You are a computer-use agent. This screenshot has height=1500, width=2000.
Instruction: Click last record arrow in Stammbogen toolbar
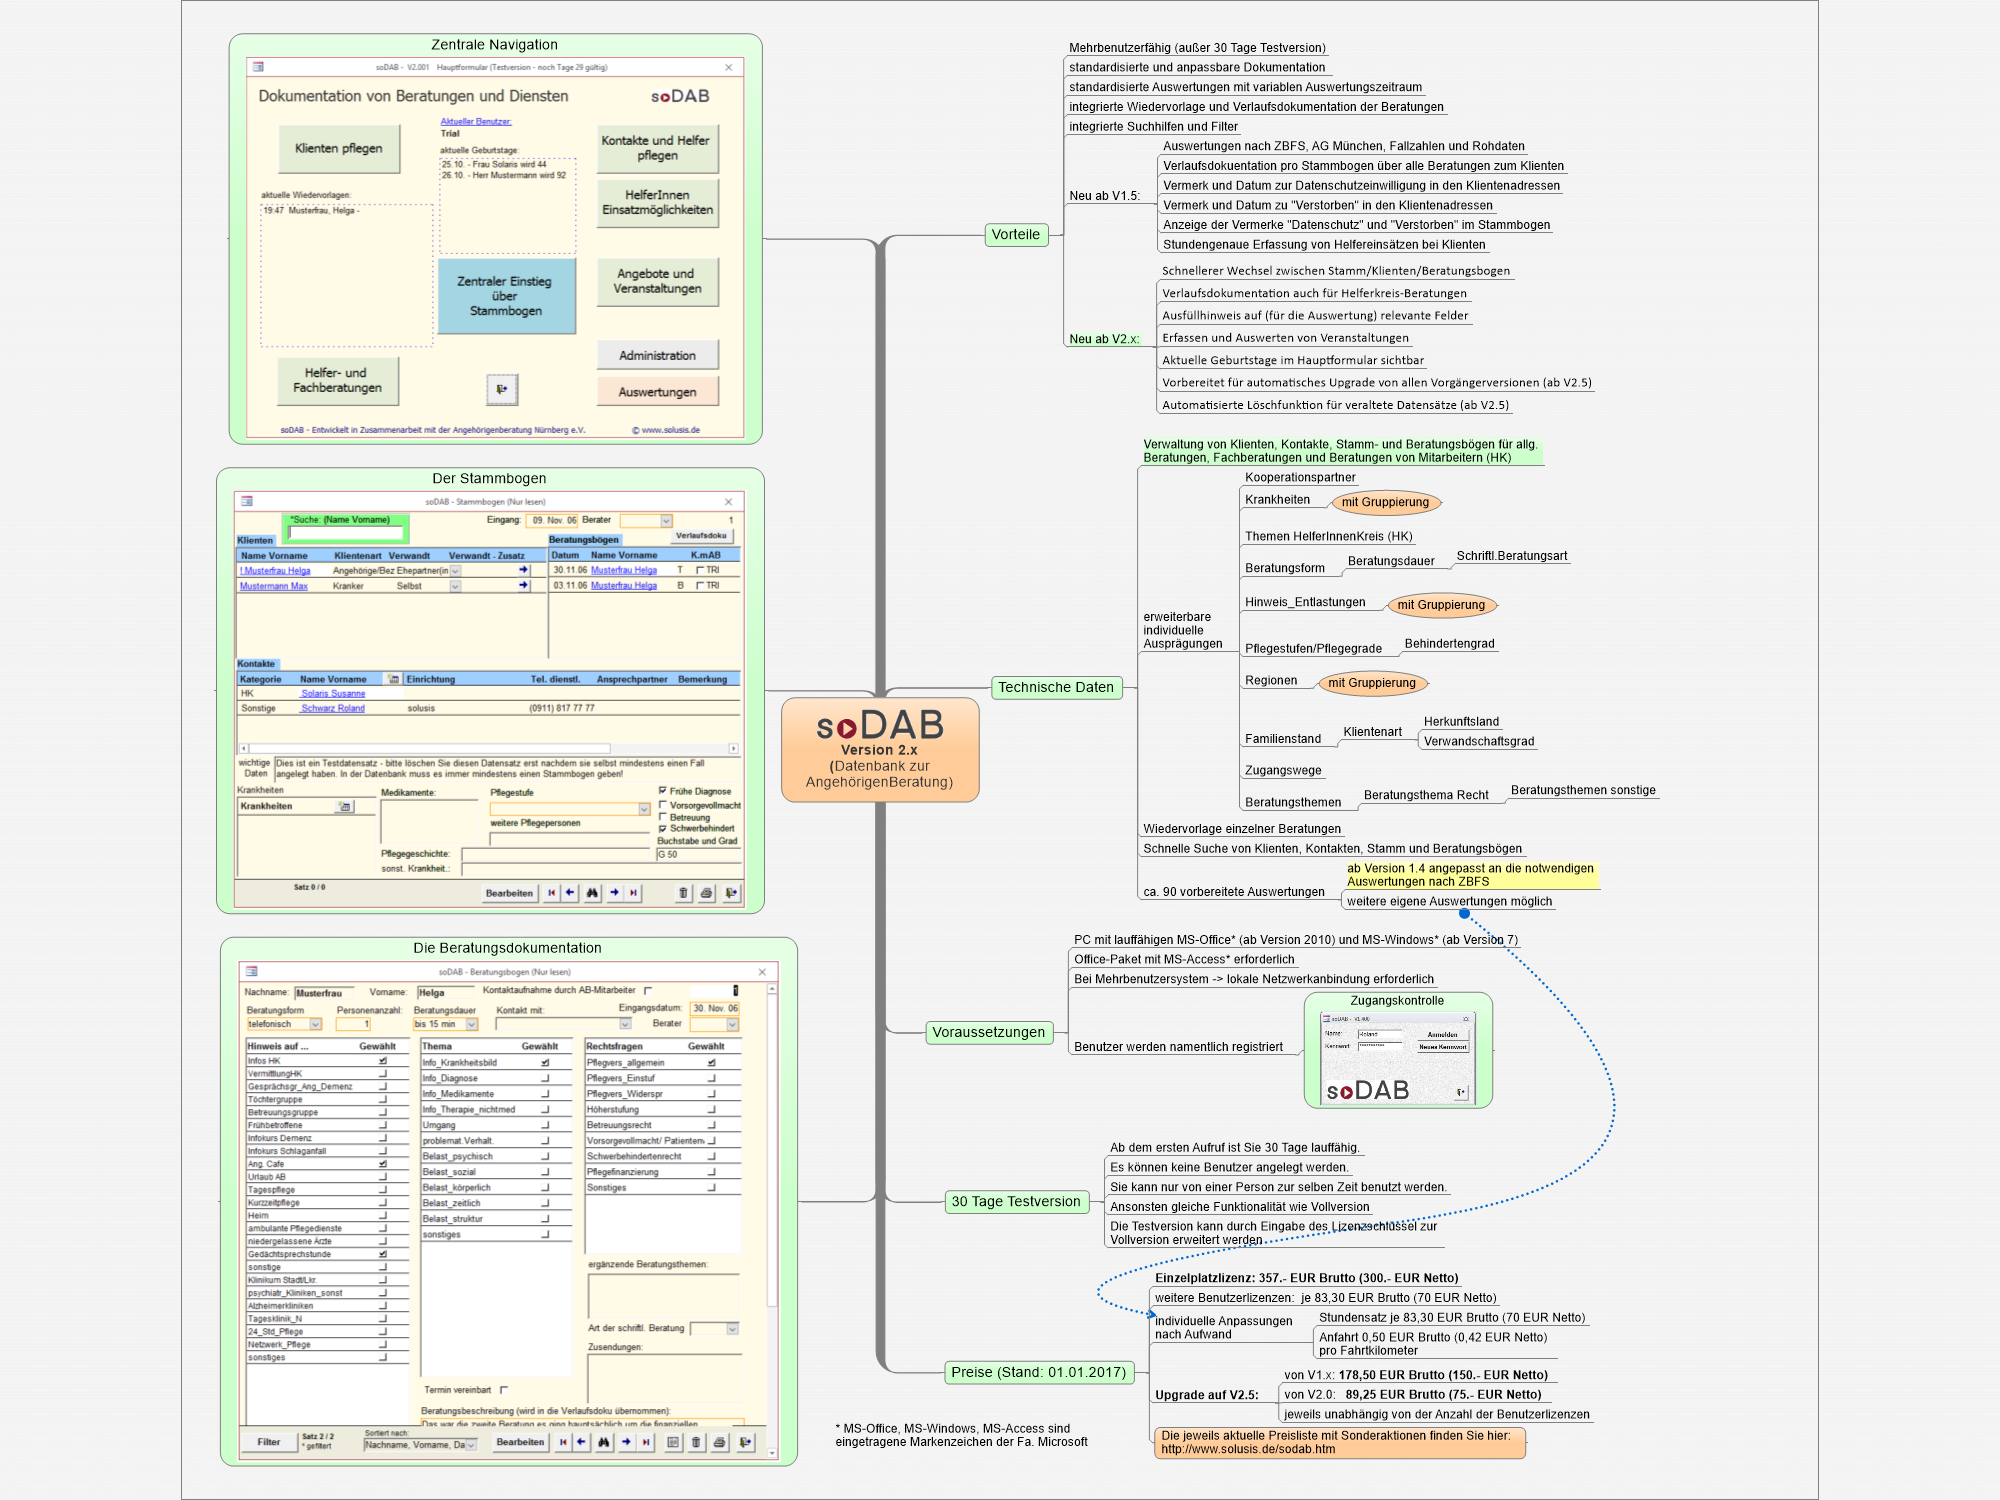tap(633, 893)
